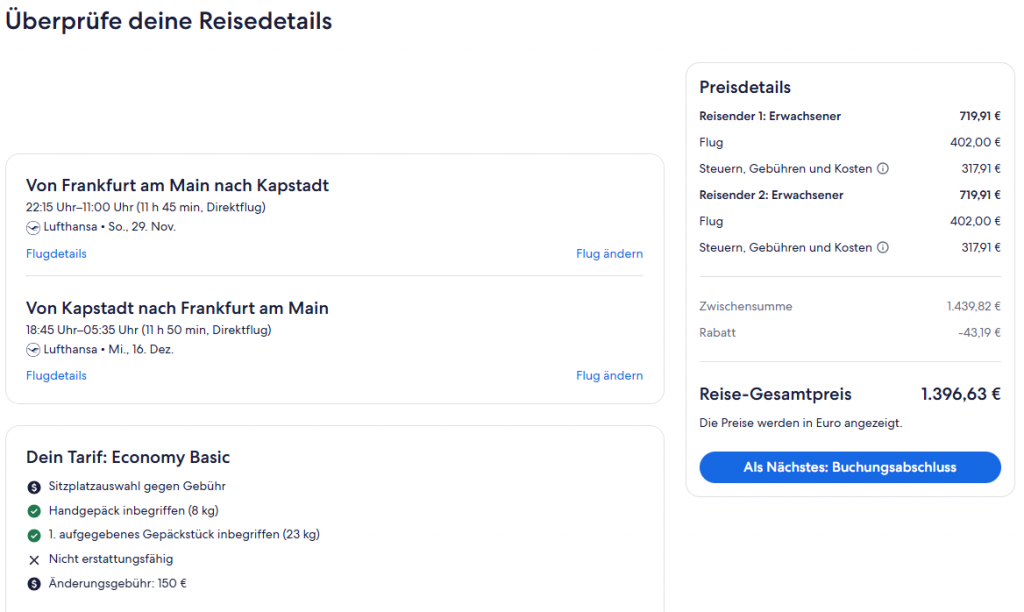Click the Lufthansa logo on the Kapstadt–Frankfurt flight

point(33,349)
